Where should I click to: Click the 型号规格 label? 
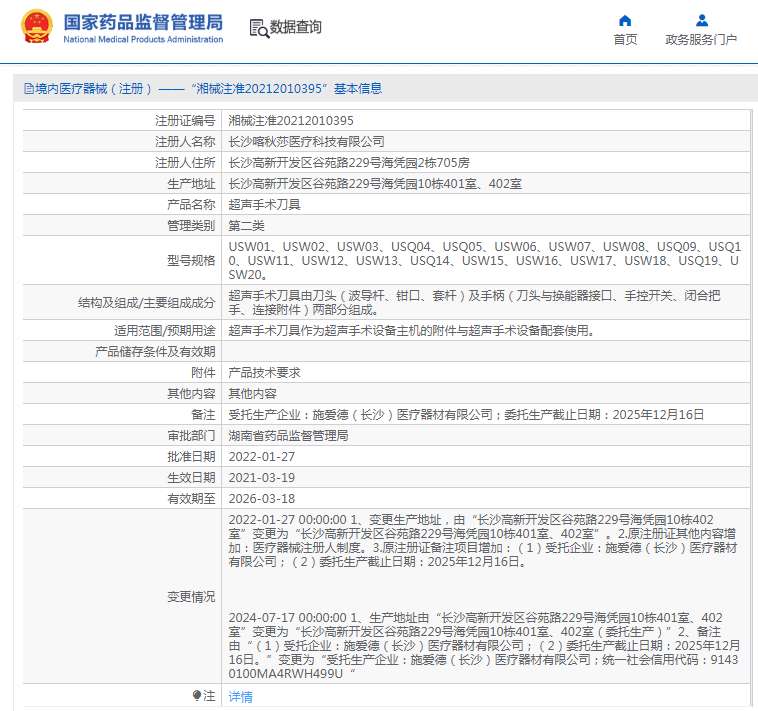pyautogui.click(x=191, y=261)
